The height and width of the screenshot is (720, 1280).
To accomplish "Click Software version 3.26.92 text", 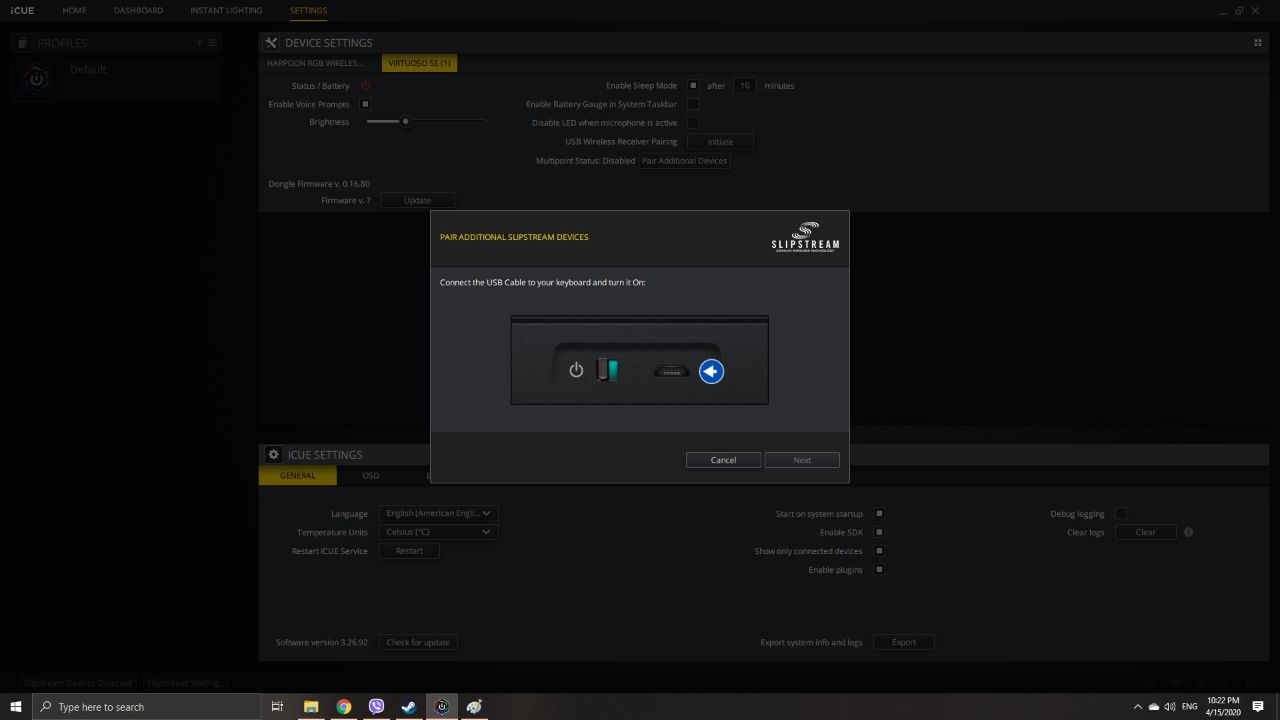I will click(x=322, y=642).
